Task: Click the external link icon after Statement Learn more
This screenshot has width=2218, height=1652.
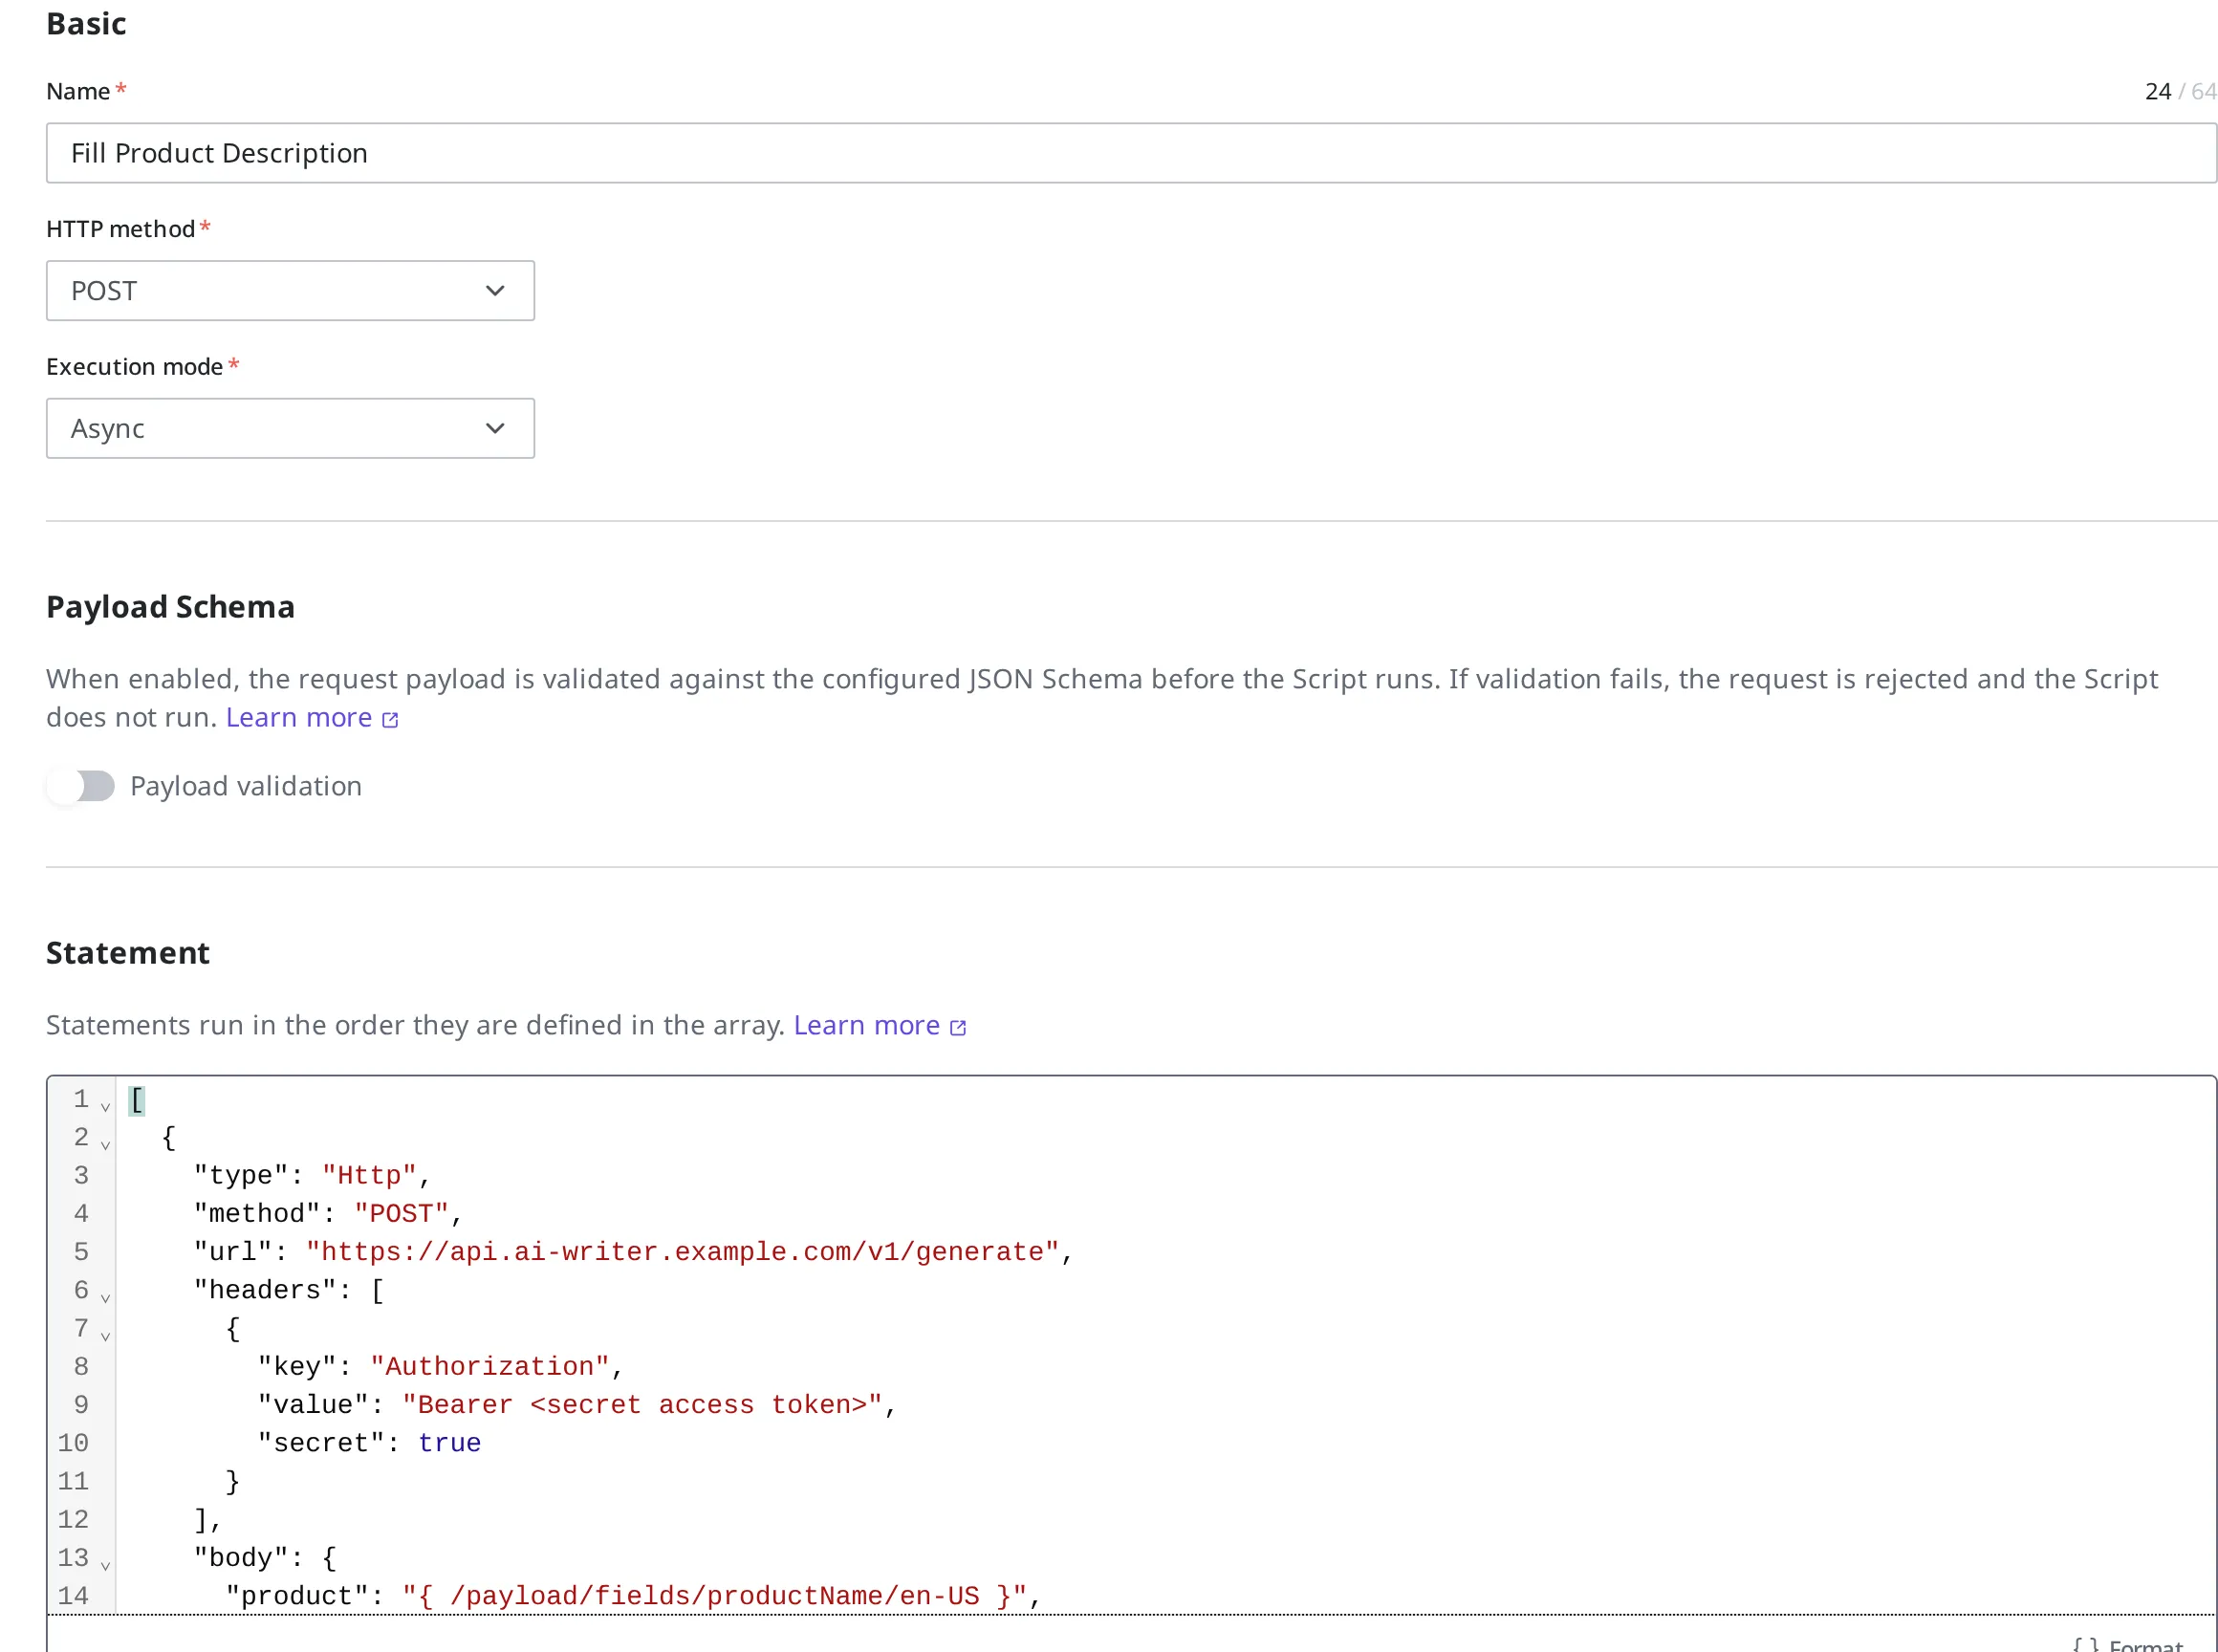Action: point(958,1028)
